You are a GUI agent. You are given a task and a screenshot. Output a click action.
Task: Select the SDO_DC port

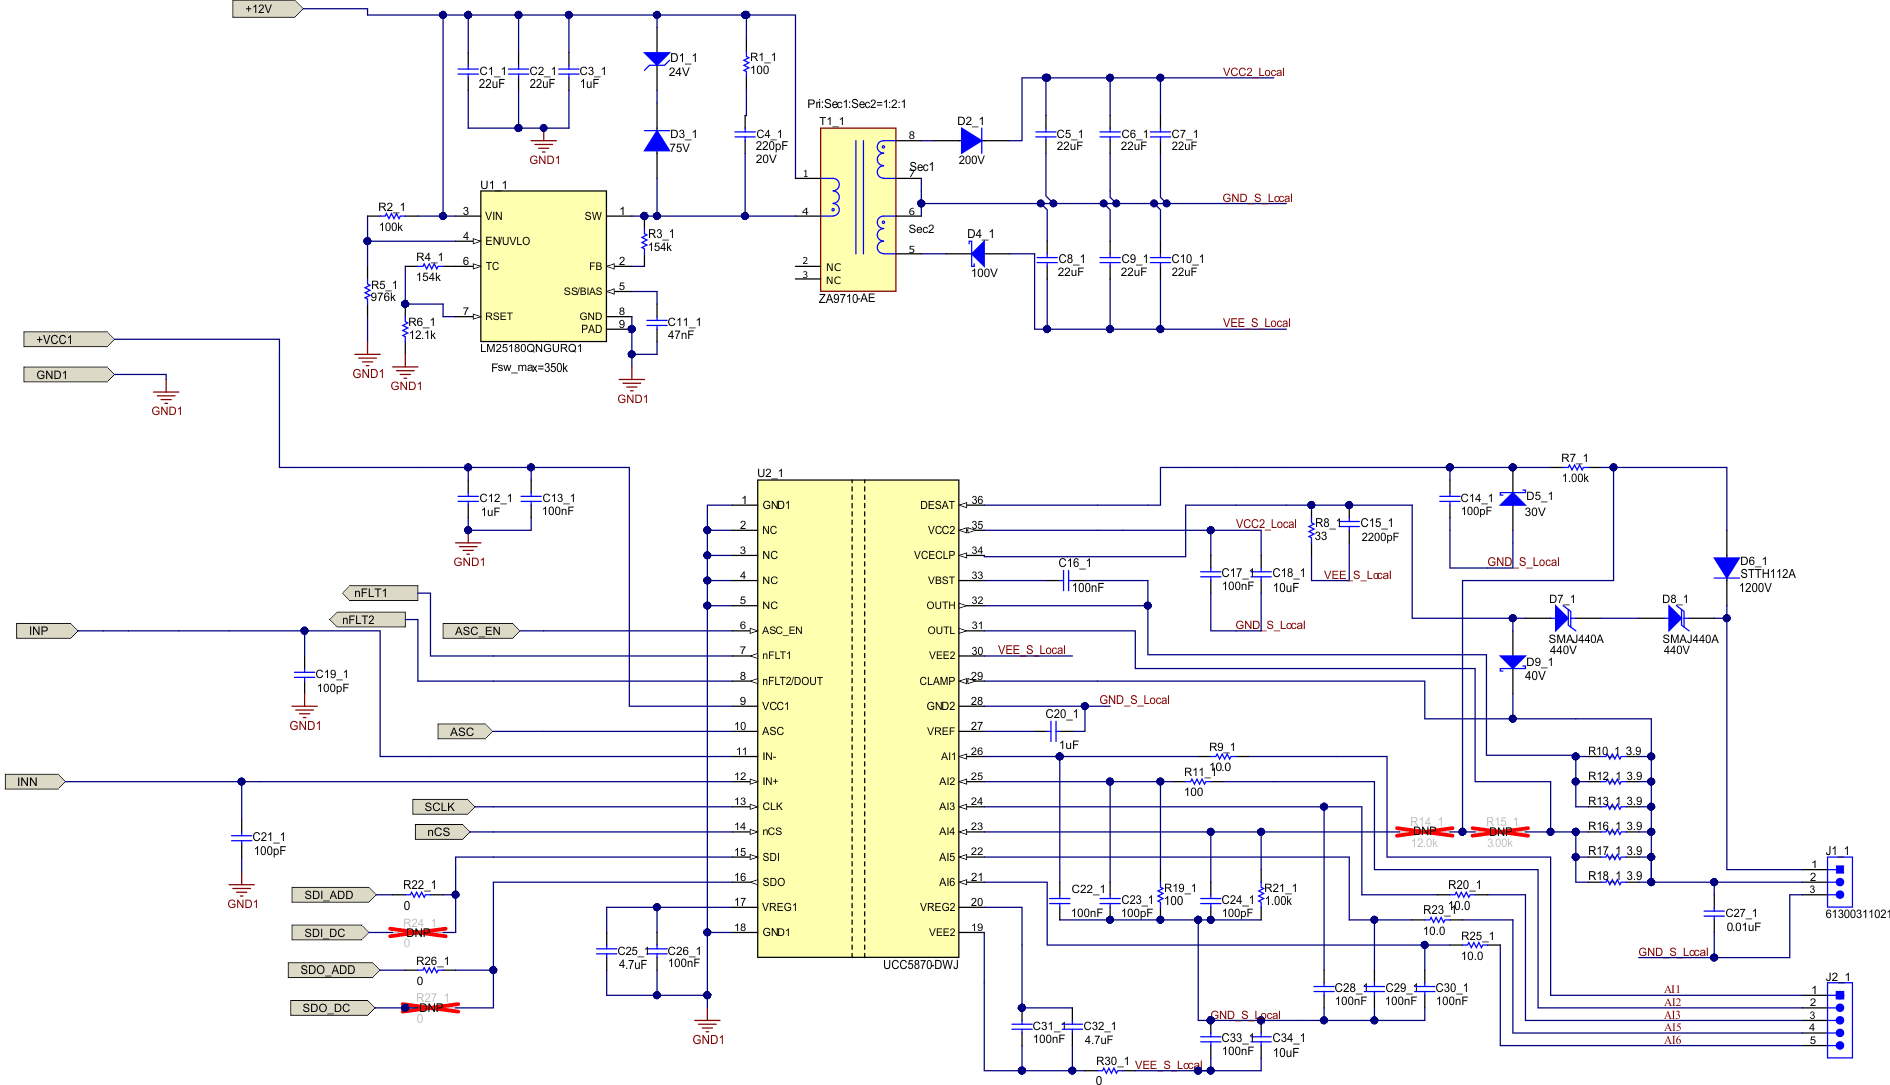click(333, 1008)
